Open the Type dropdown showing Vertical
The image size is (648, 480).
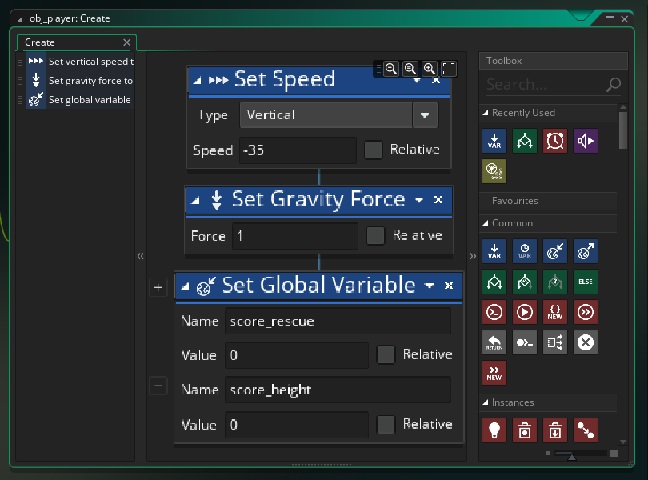pos(426,115)
